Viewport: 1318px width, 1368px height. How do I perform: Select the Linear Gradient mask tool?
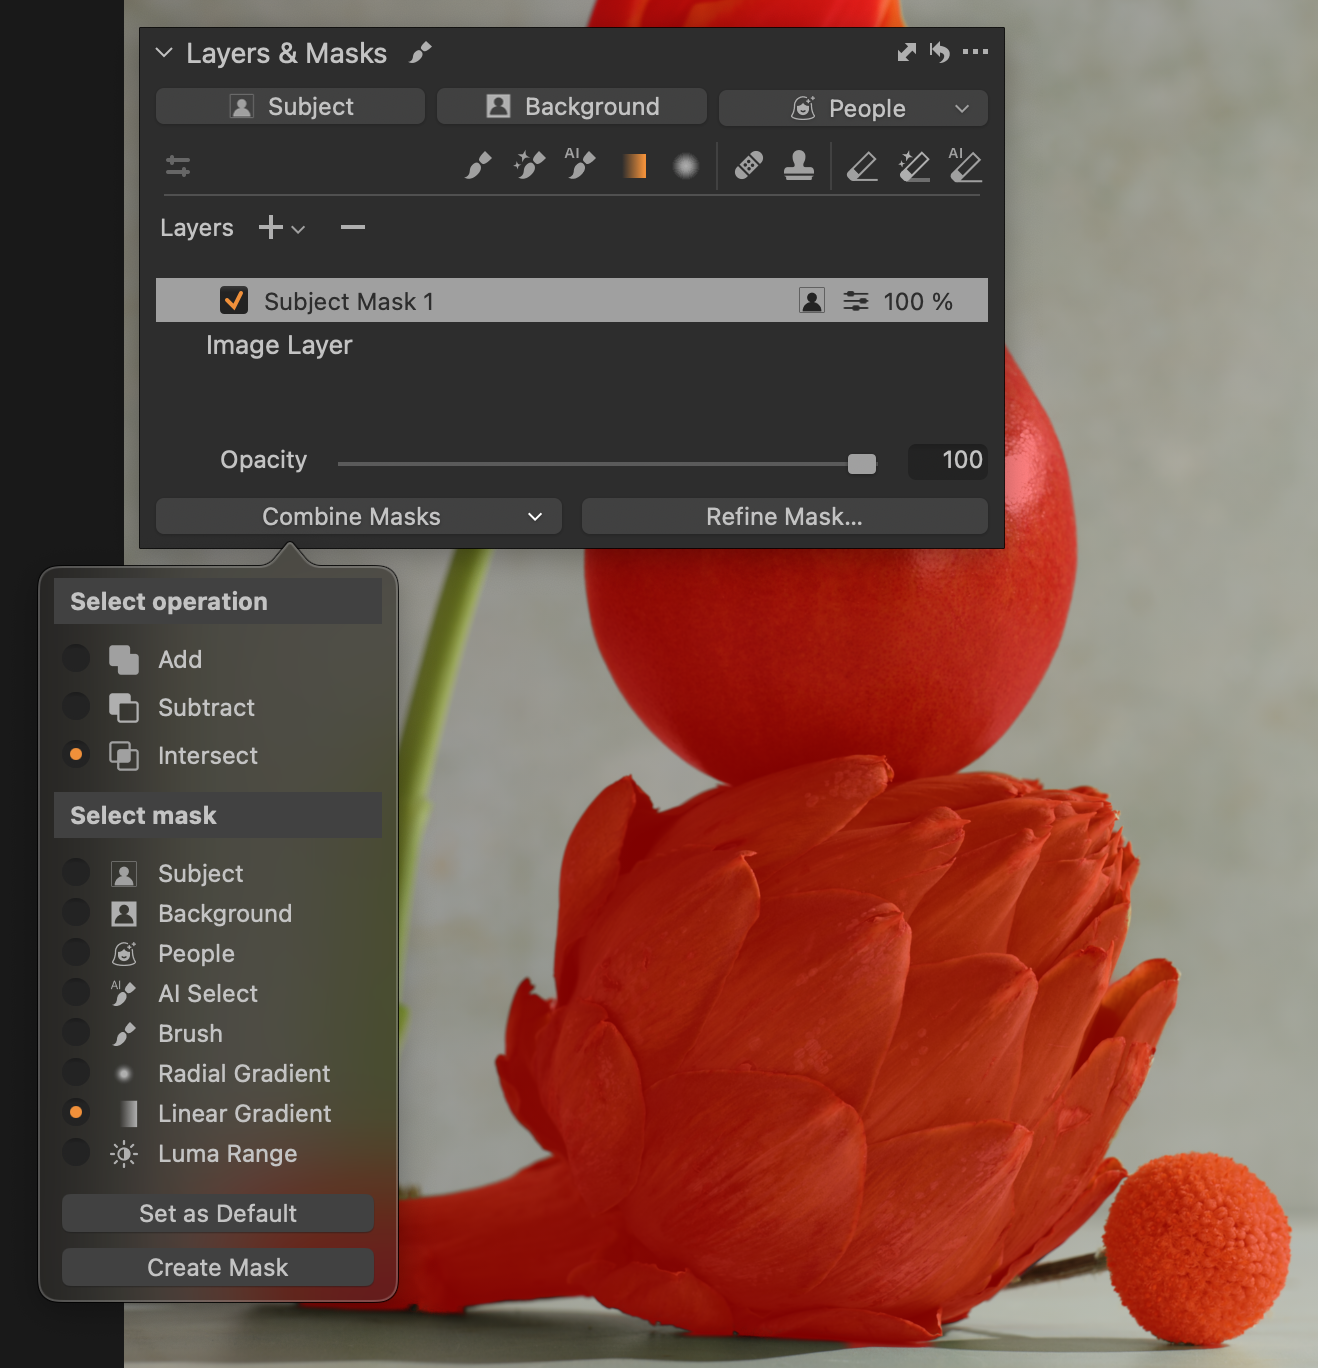pos(634,166)
